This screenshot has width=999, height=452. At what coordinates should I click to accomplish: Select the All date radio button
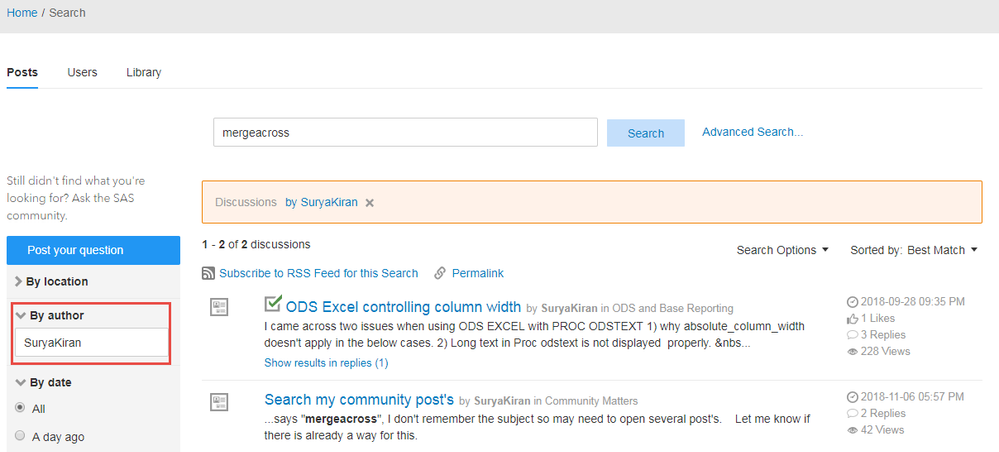point(20,408)
